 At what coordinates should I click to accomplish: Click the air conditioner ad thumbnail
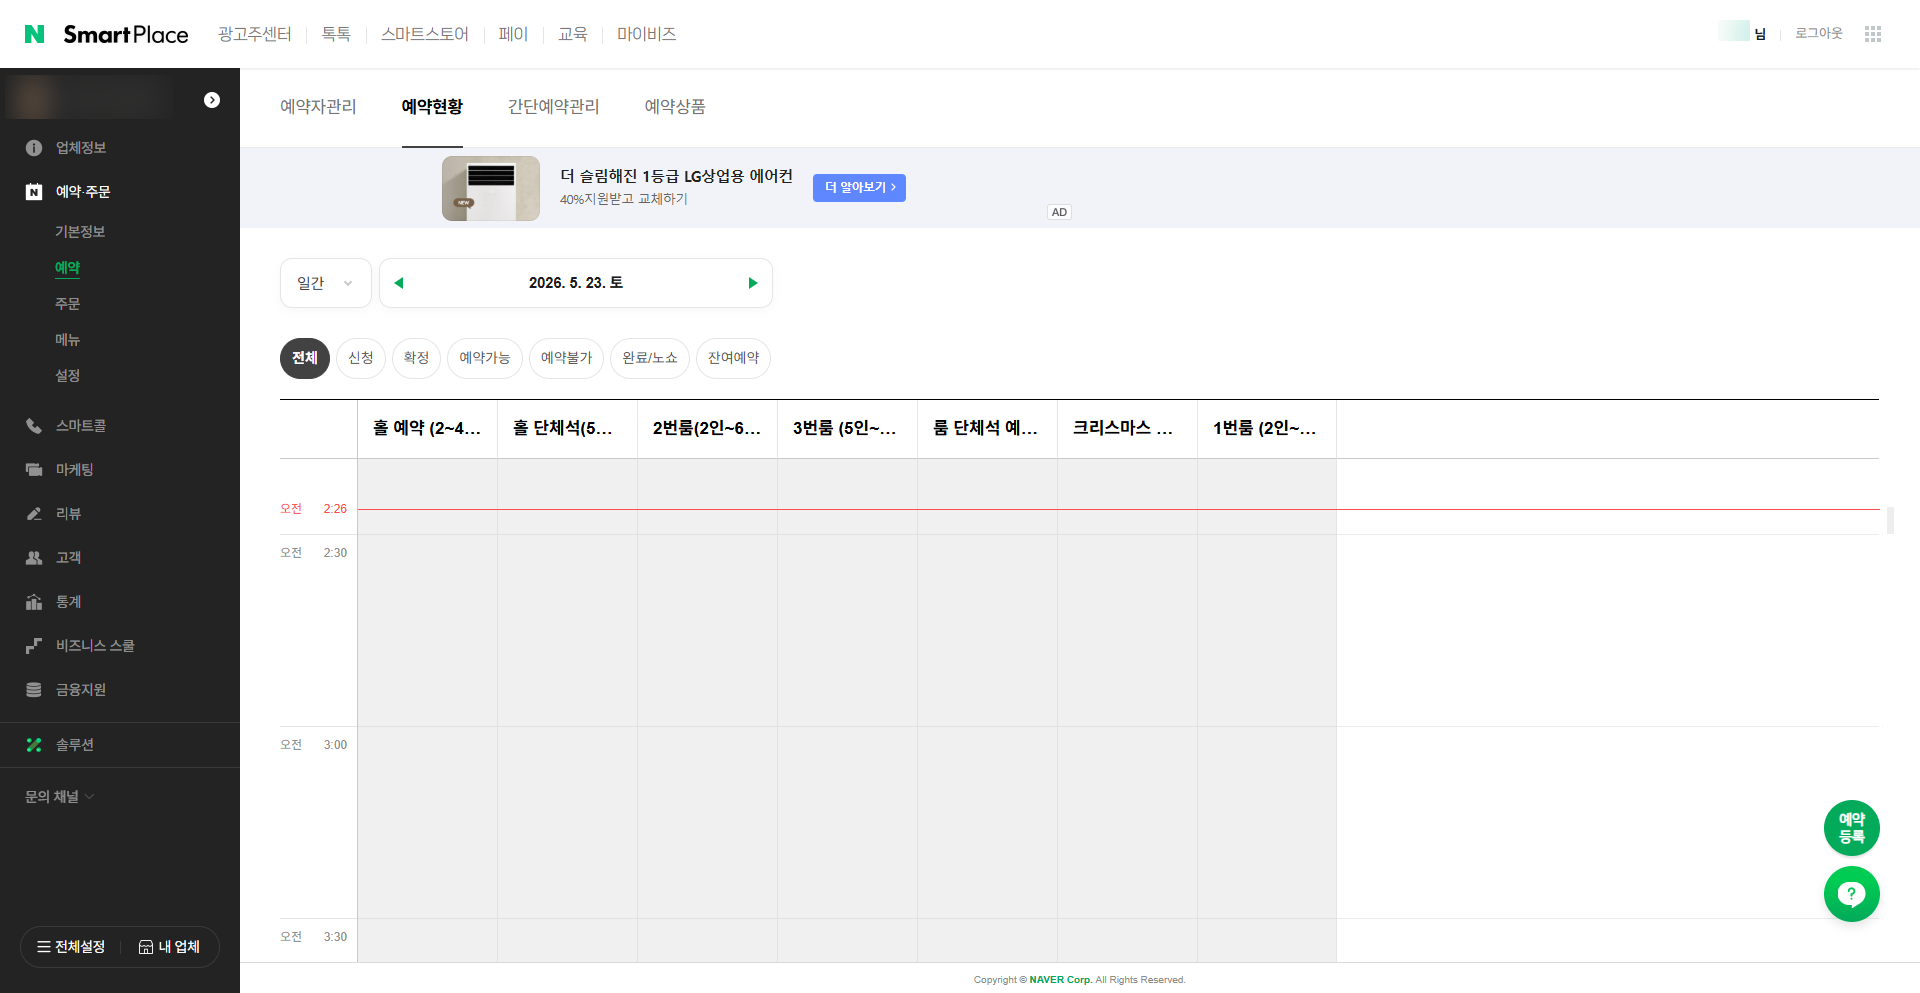click(x=491, y=188)
